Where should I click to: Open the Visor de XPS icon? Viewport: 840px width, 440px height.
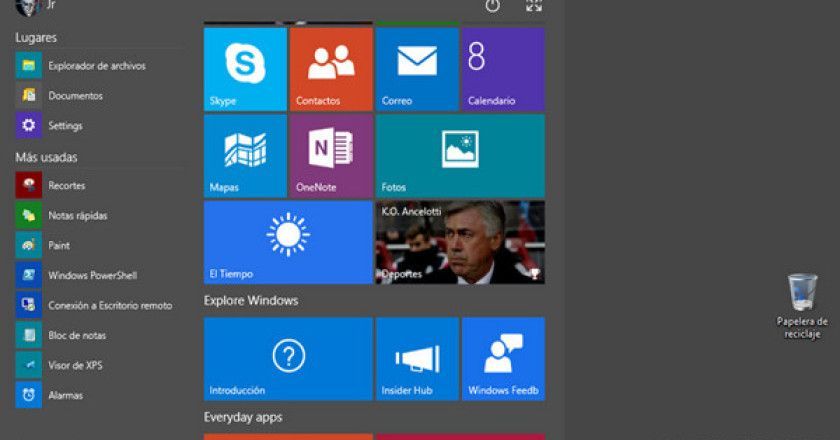[x=28, y=366]
